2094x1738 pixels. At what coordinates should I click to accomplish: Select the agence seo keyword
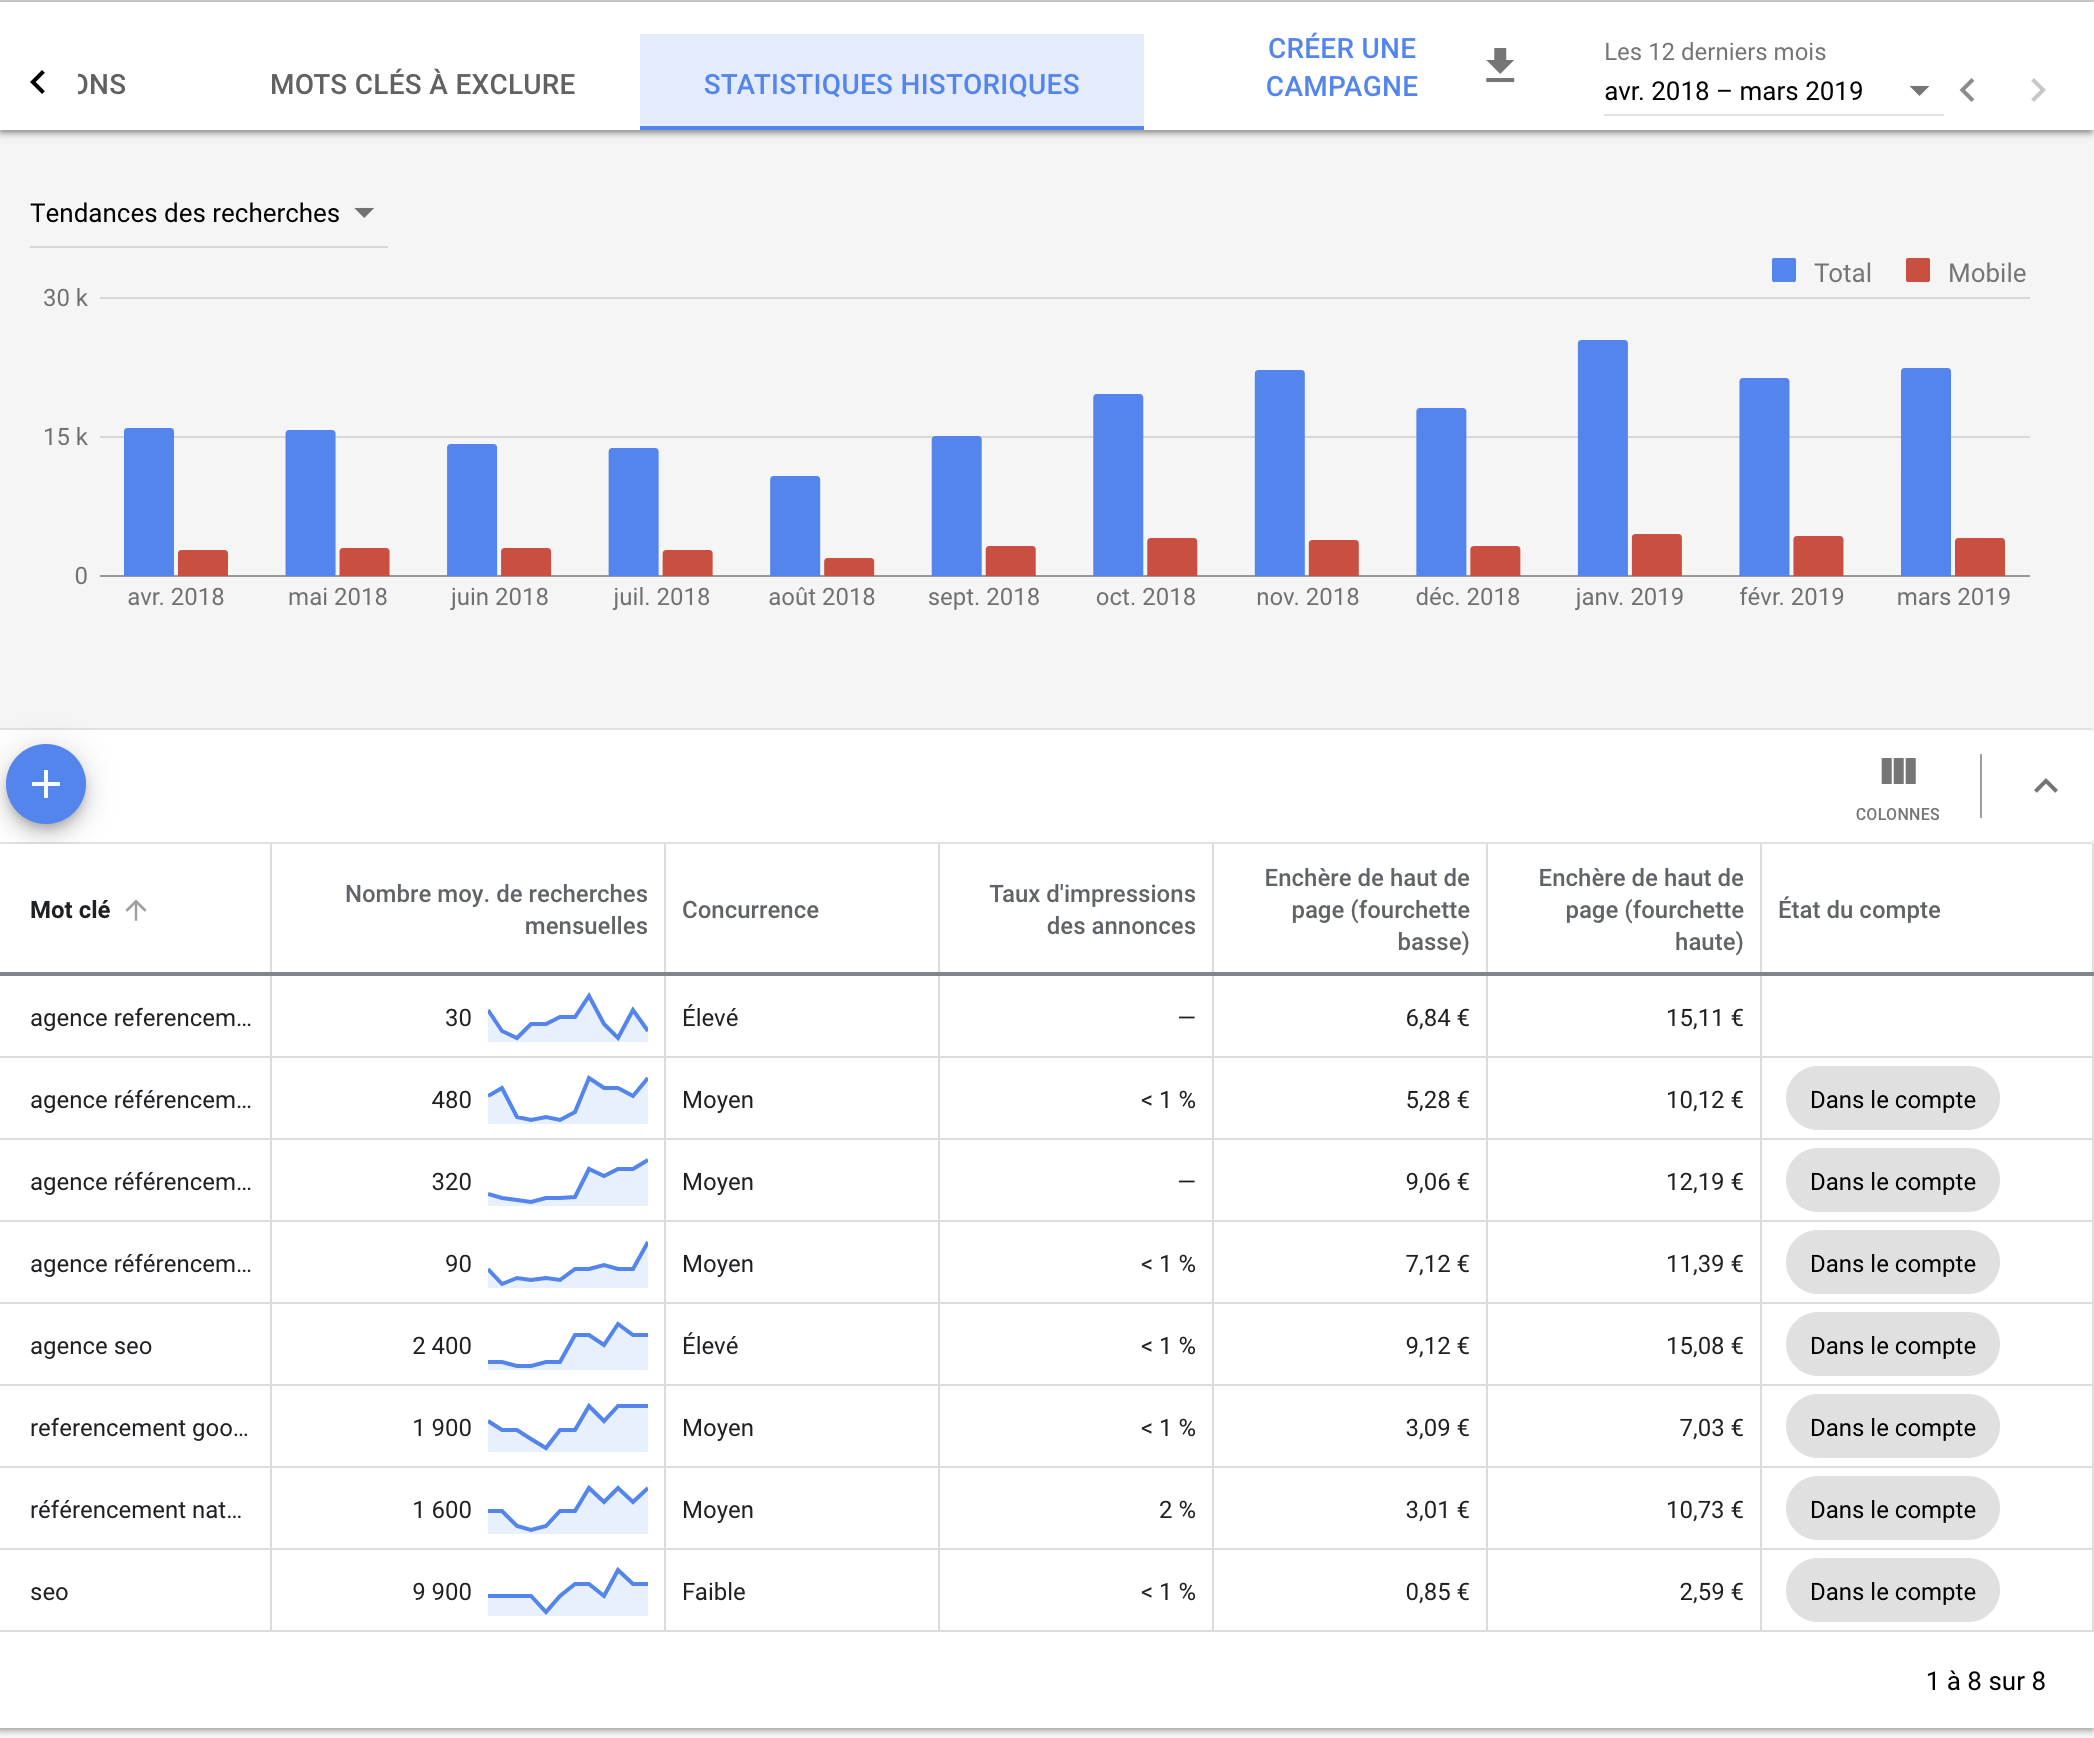point(91,1346)
